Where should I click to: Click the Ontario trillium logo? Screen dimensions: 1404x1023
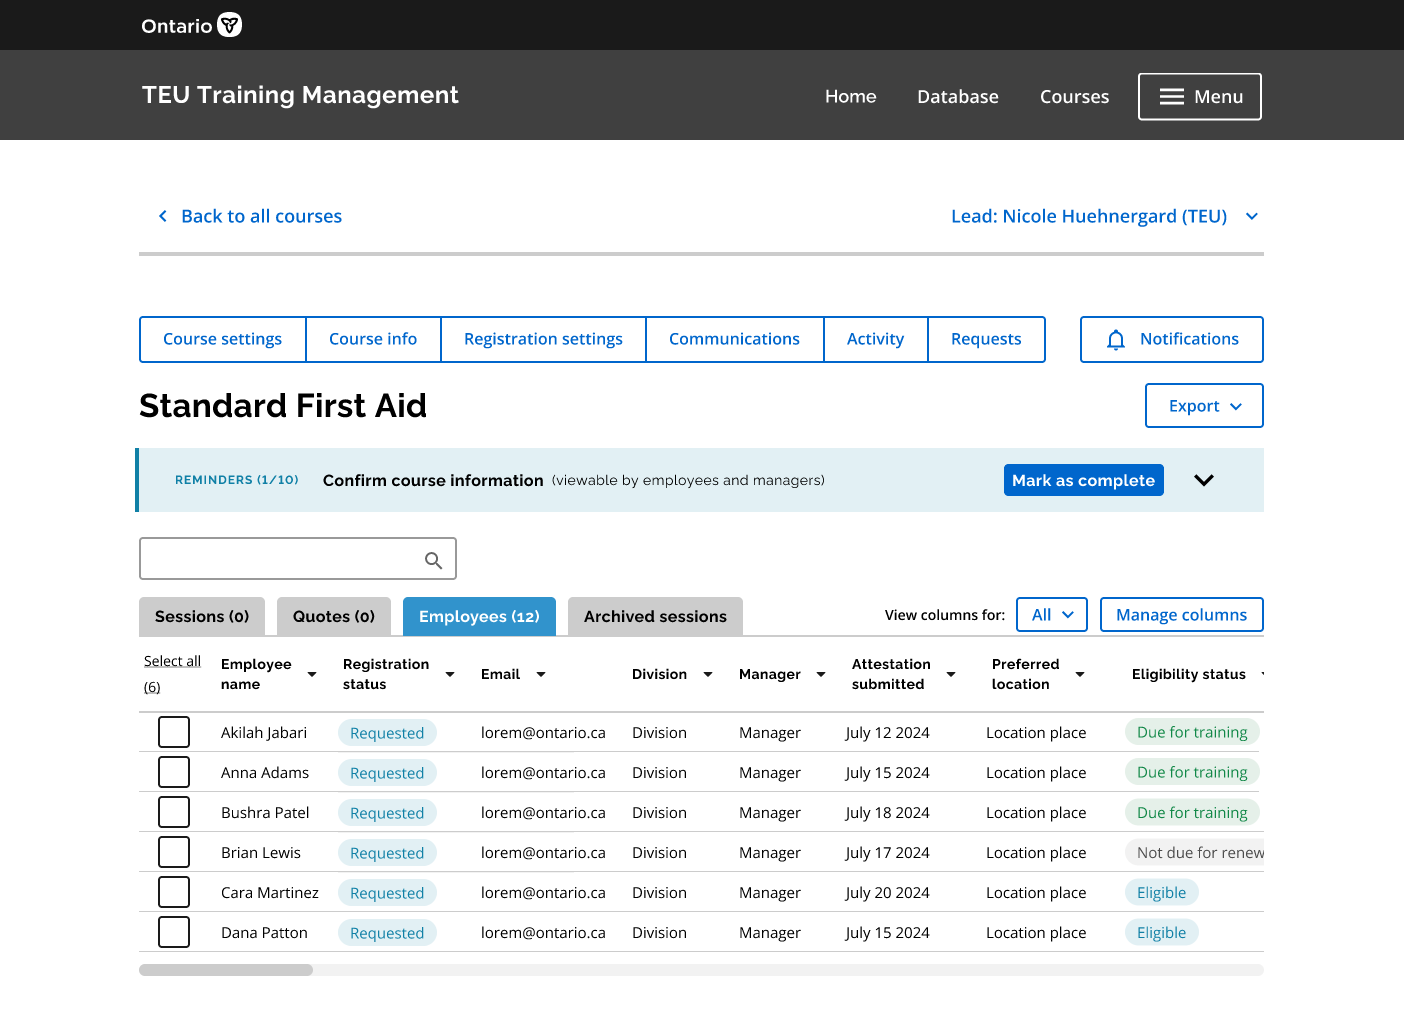pyautogui.click(x=230, y=25)
